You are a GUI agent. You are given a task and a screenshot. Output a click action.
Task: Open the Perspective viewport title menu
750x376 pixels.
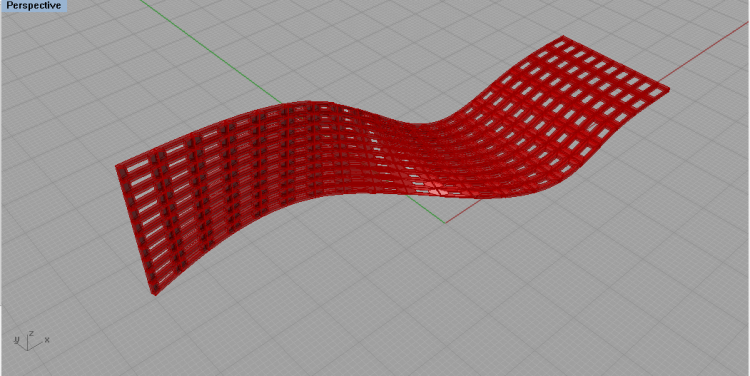pos(33,6)
